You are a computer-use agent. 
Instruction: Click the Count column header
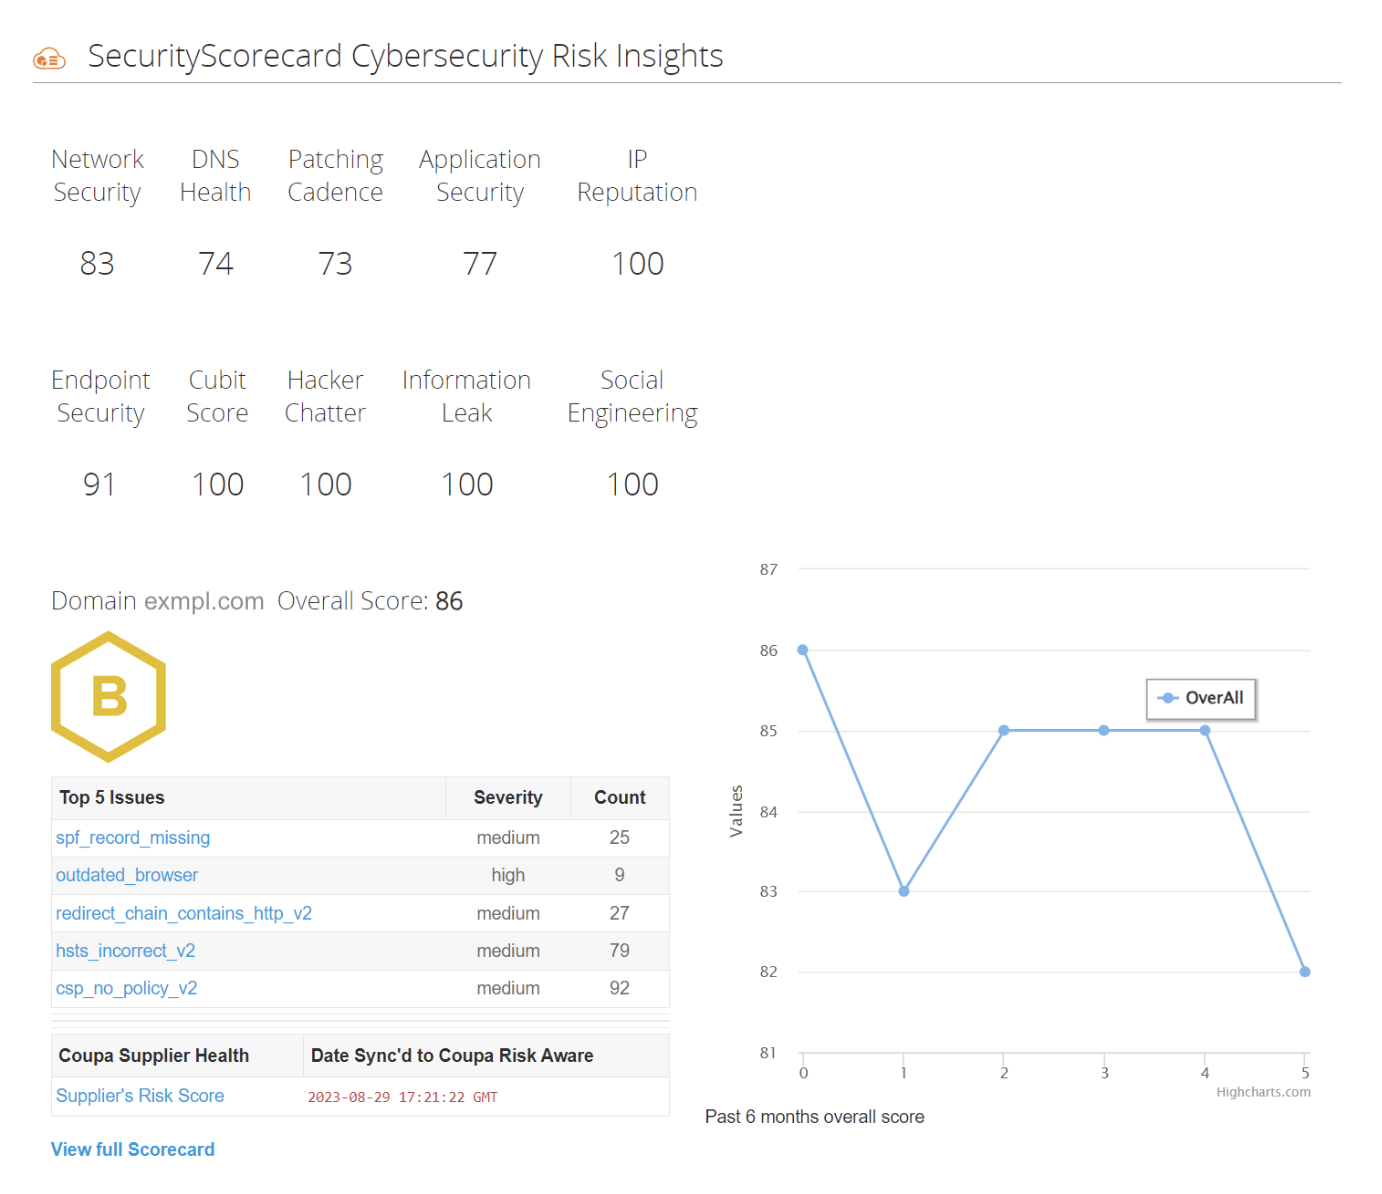coord(620,798)
